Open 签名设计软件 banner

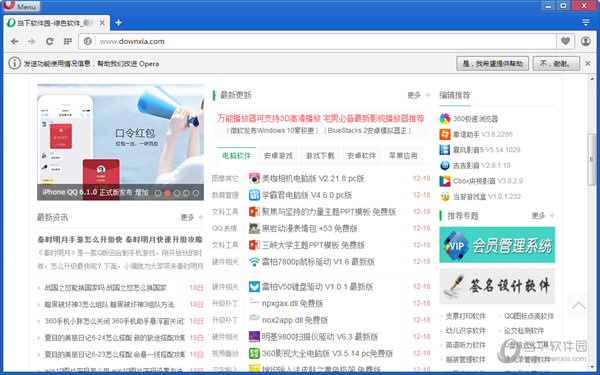[497, 286]
